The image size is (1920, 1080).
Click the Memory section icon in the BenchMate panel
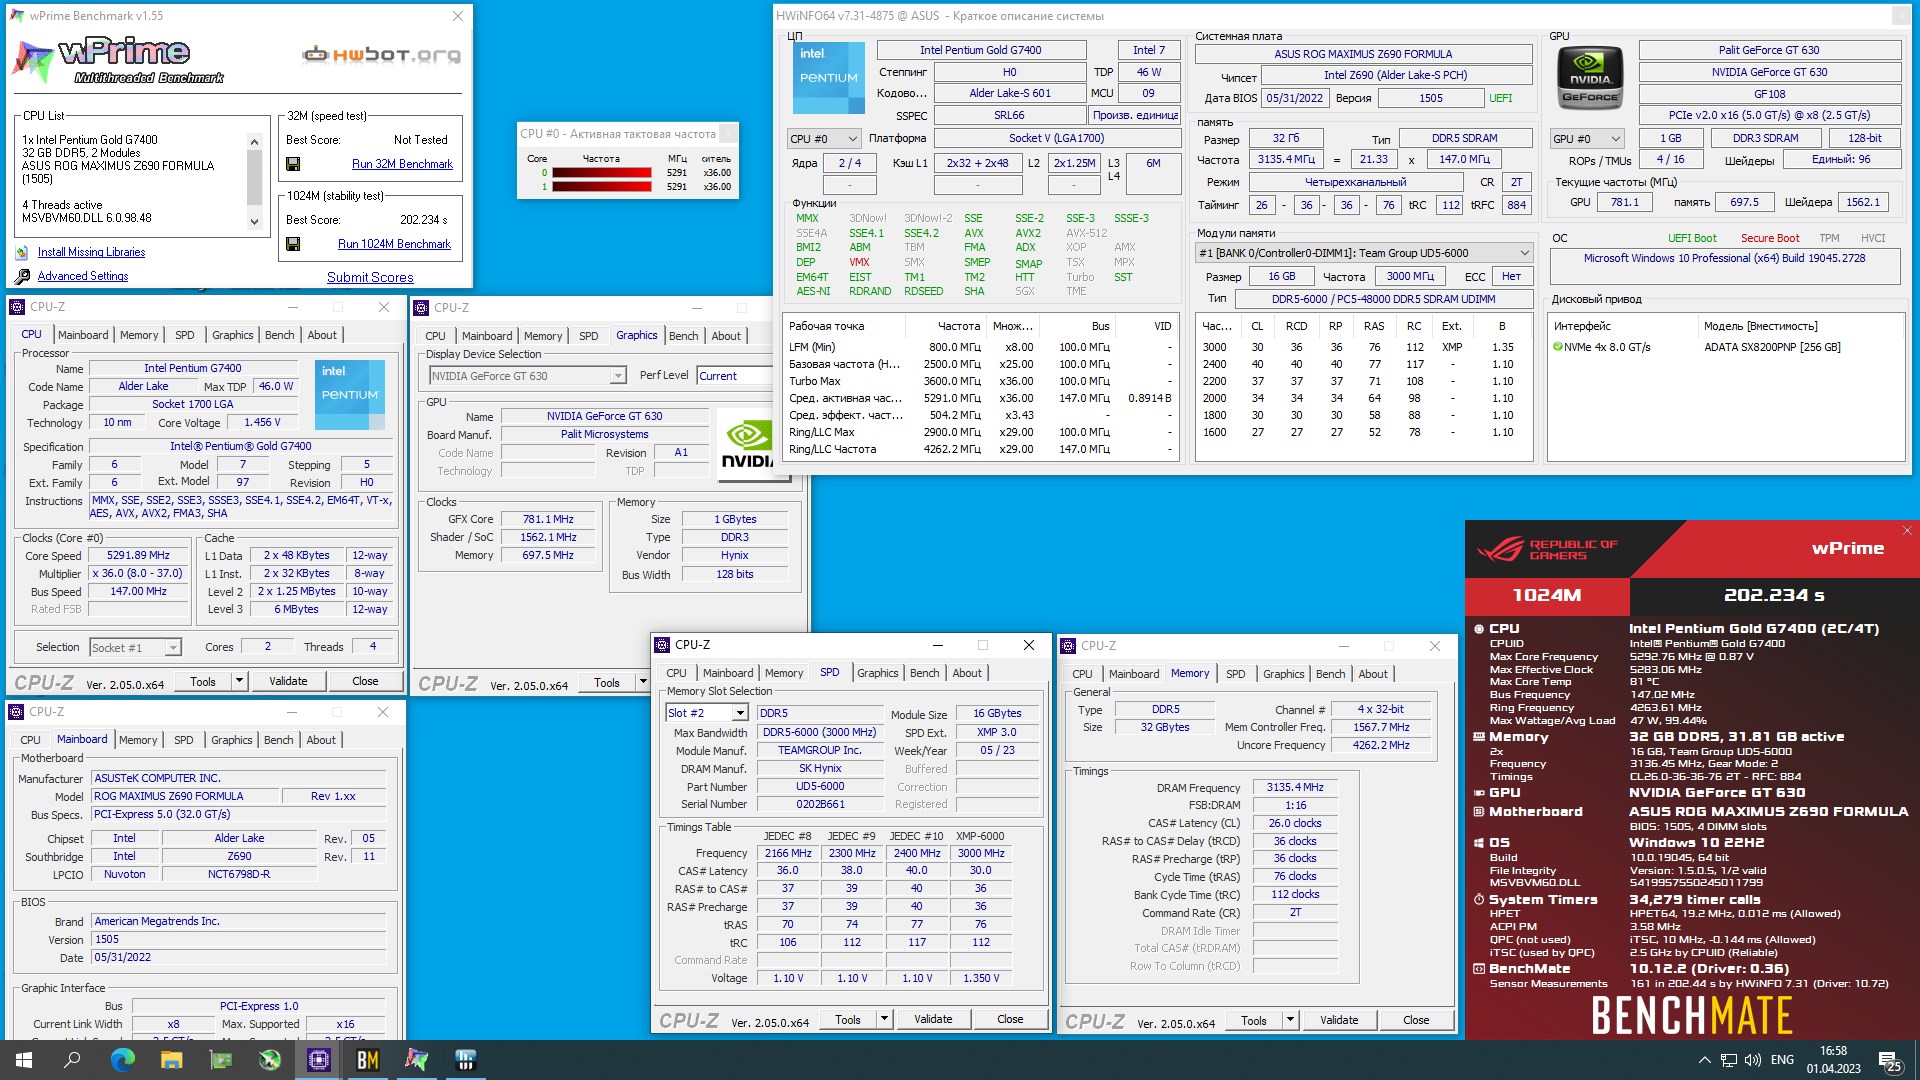[x=1479, y=737]
